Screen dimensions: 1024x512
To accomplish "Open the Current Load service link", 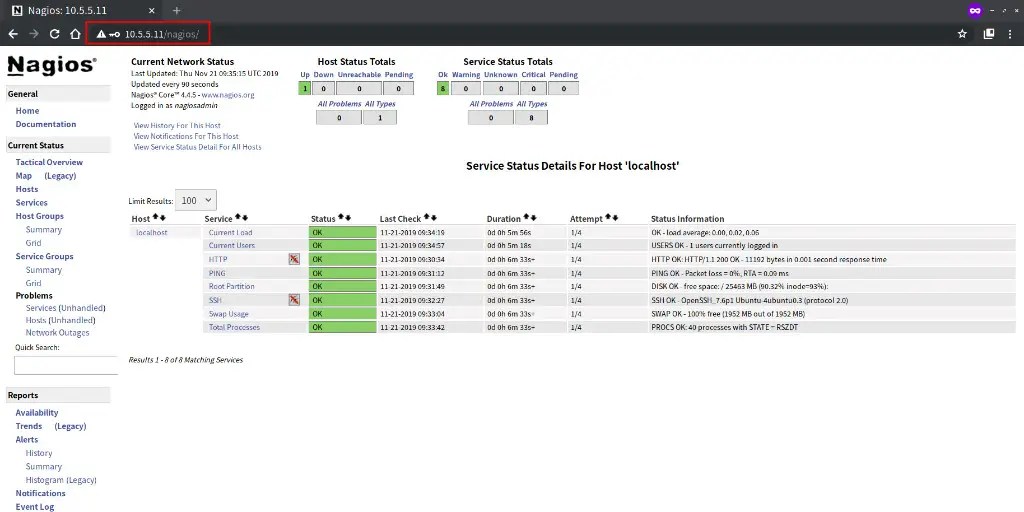I will [231, 232].
